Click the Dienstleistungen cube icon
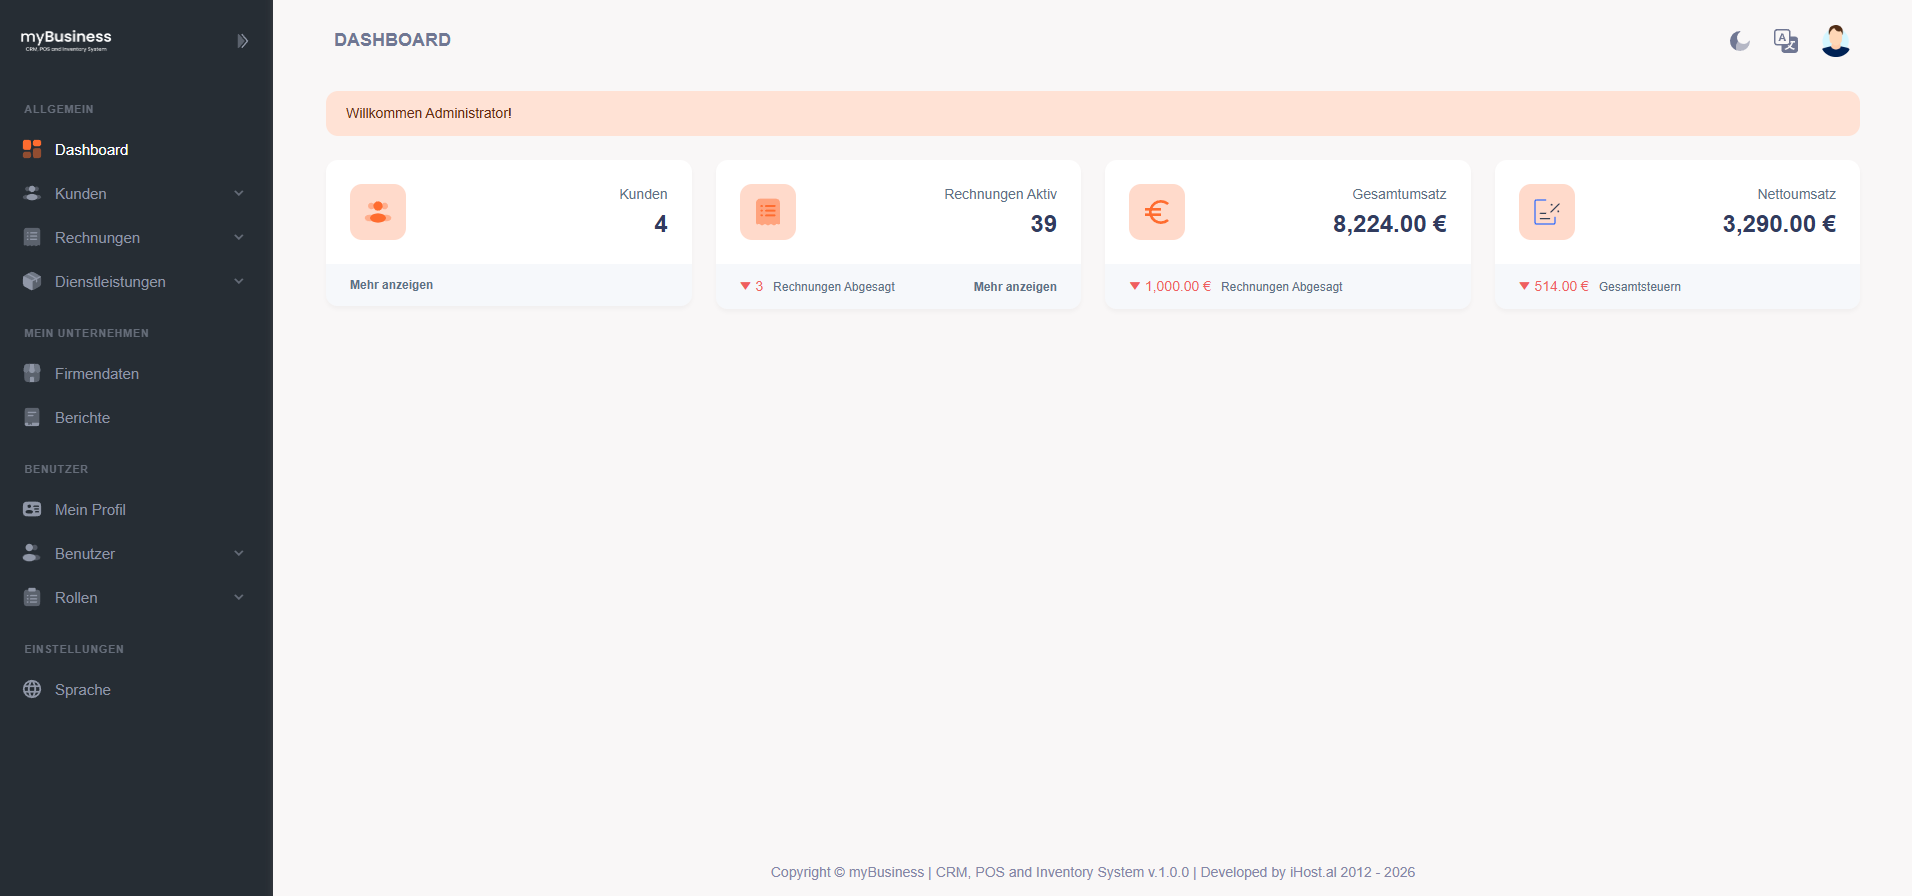Viewport: 1912px width, 896px height. (32, 281)
